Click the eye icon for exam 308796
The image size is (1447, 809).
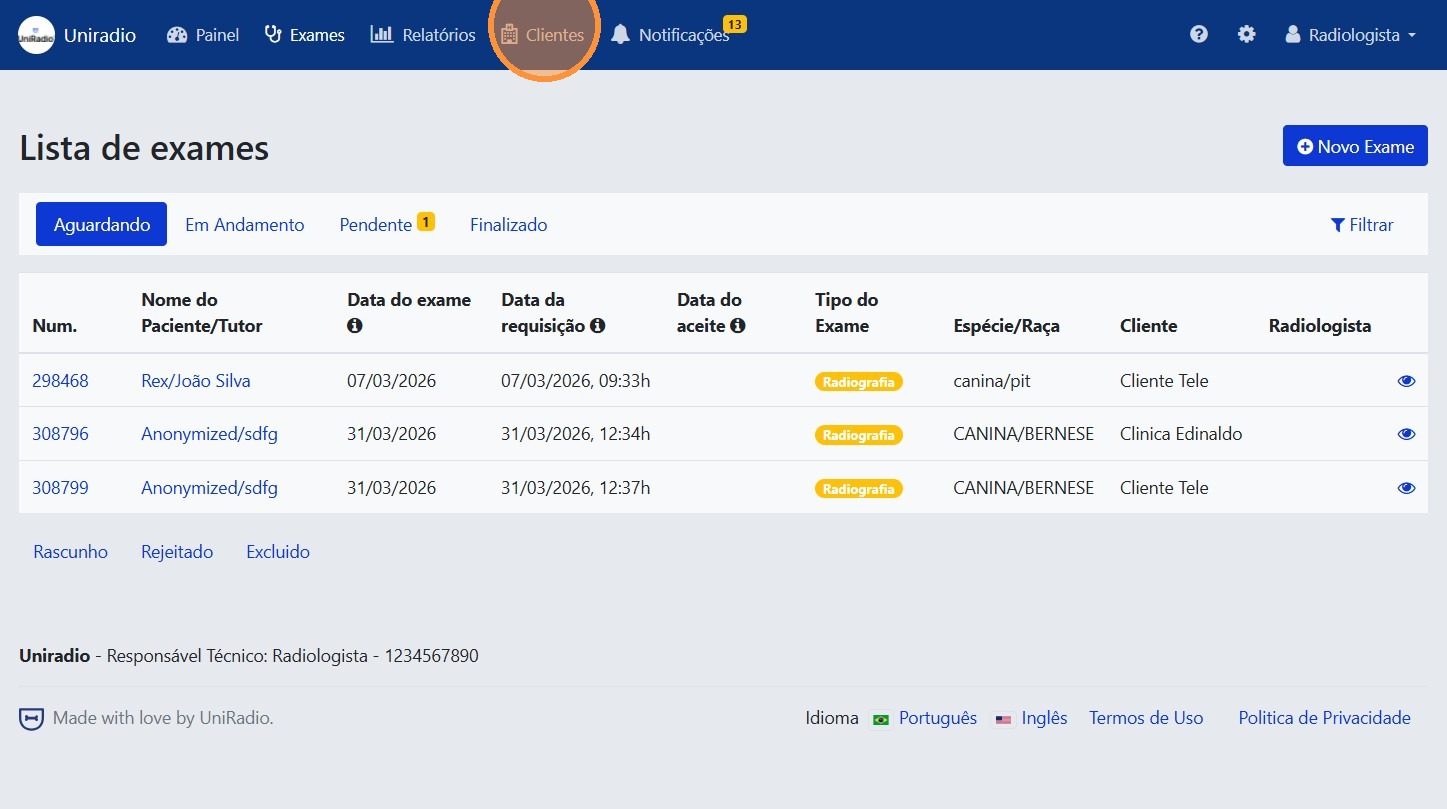1406,433
